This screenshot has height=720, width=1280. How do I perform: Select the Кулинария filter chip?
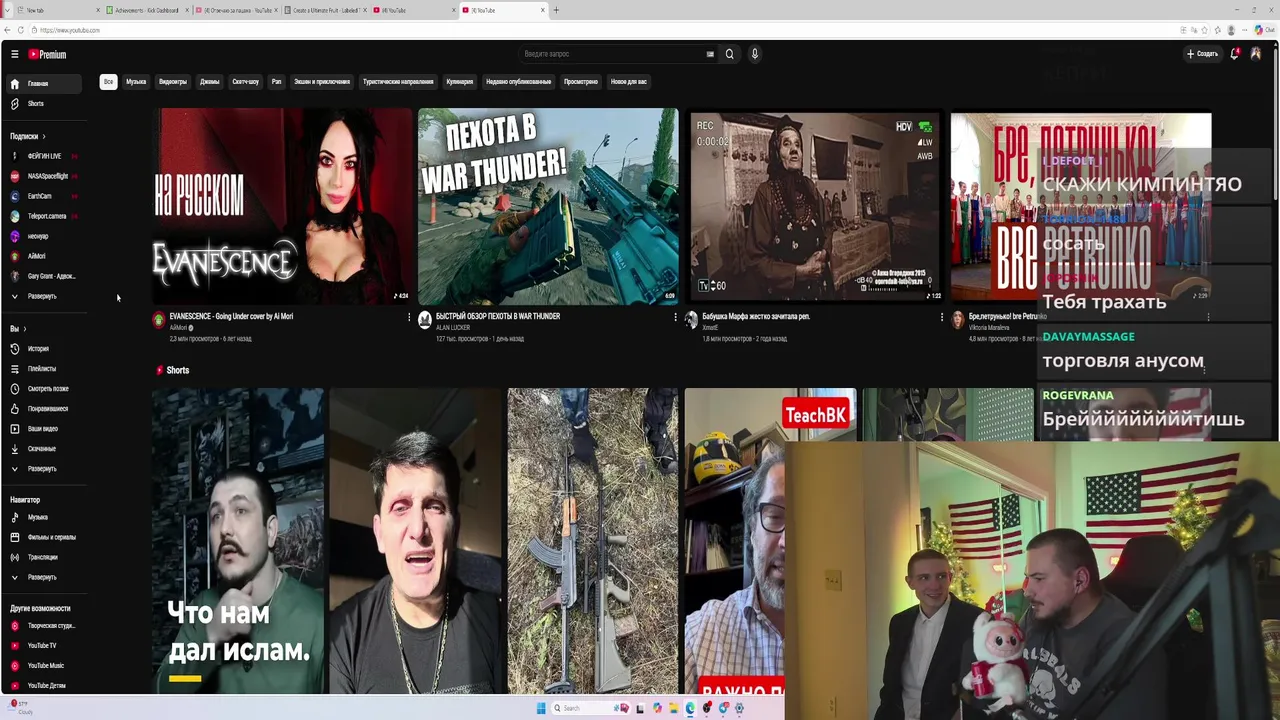[460, 82]
